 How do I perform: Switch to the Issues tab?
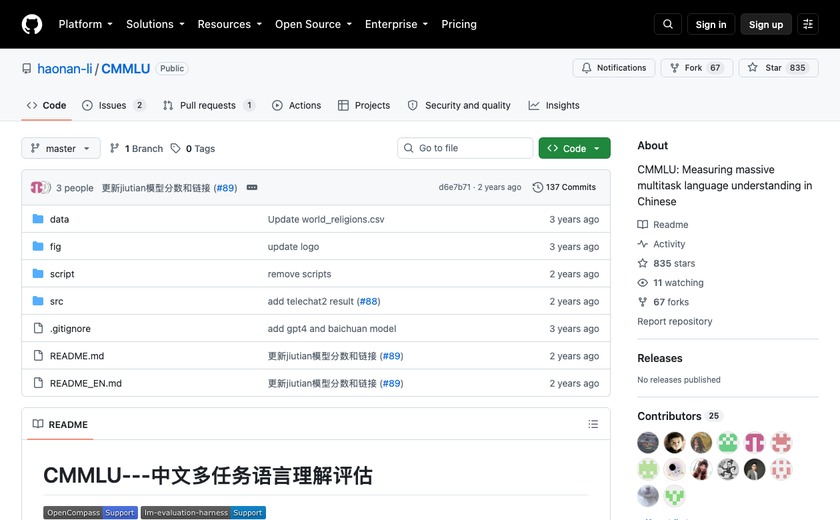point(113,105)
